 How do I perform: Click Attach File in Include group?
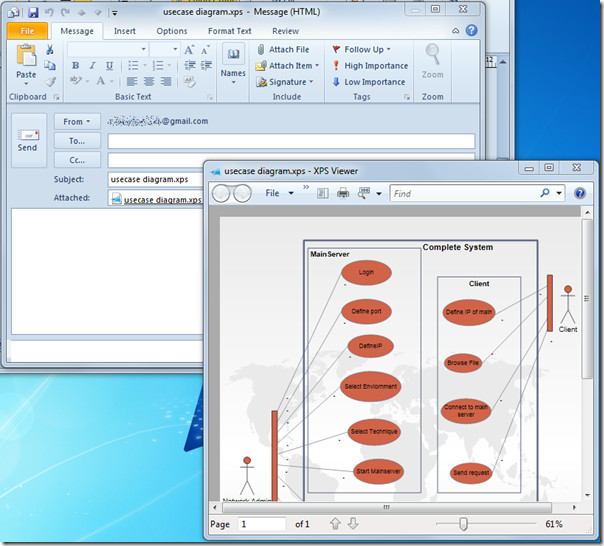point(283,49)
